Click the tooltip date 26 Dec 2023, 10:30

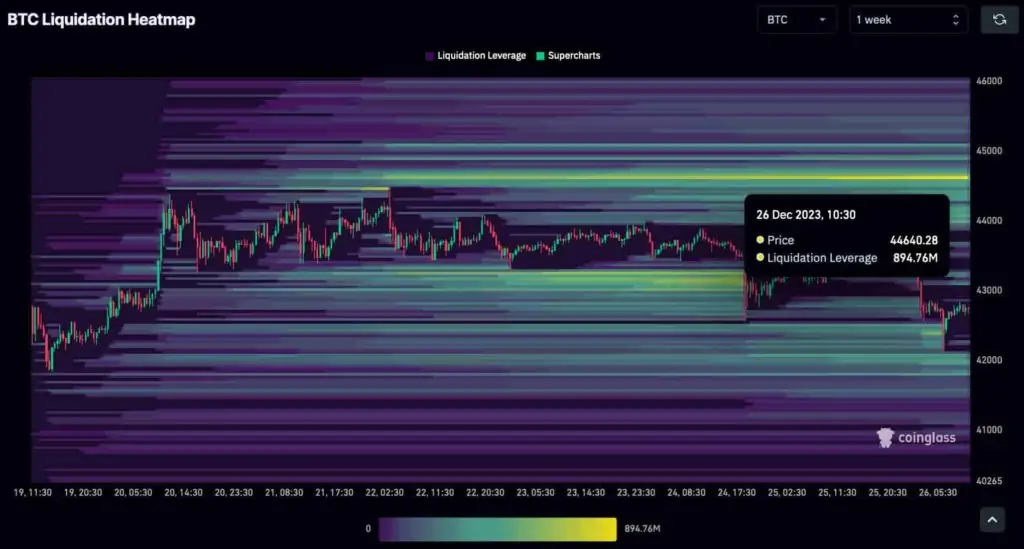806,215
